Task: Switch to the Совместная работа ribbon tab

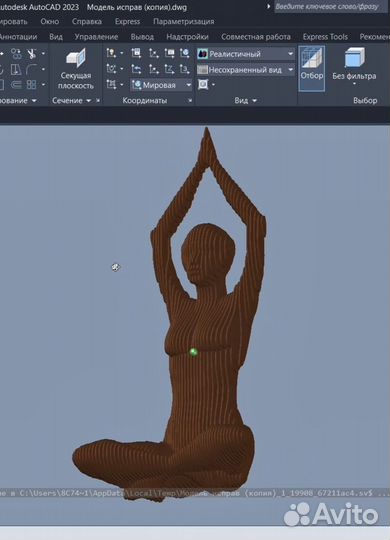Action: click(x=256, y=37)
